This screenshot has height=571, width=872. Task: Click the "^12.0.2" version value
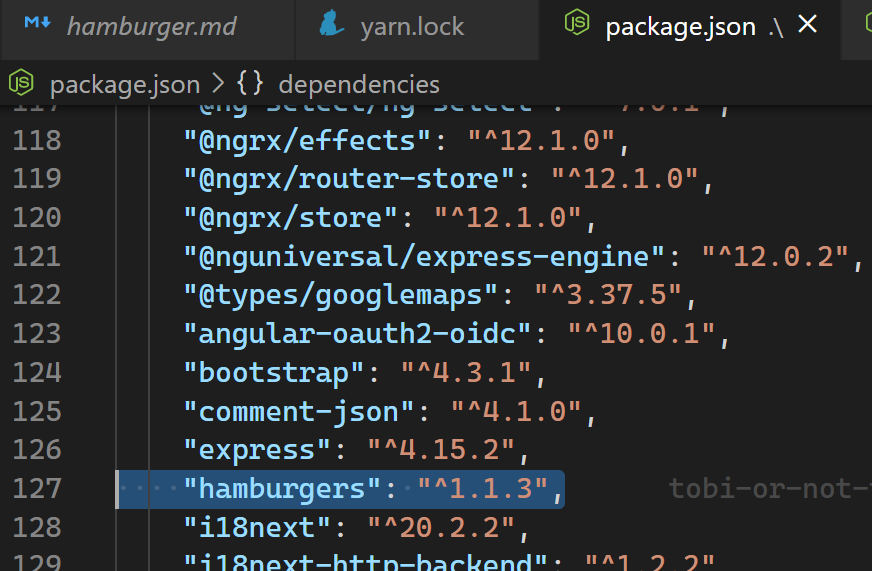(x=775, y=257)
